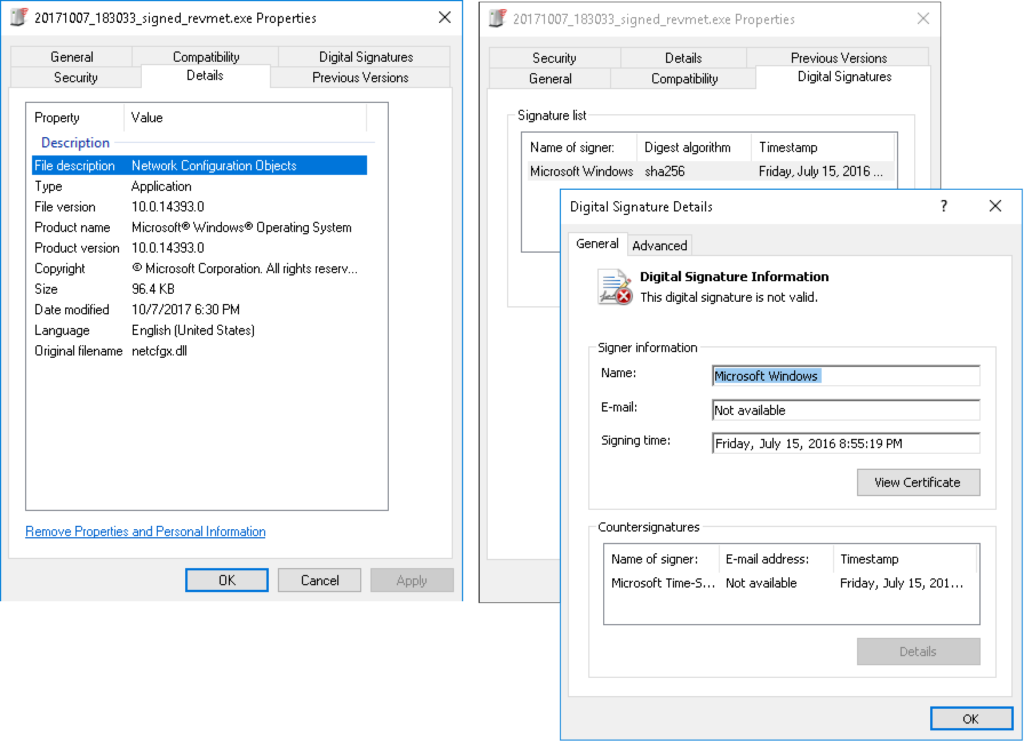1024x743 pixels.
Task: Click the help question mark button
Action: pos(943,206)
